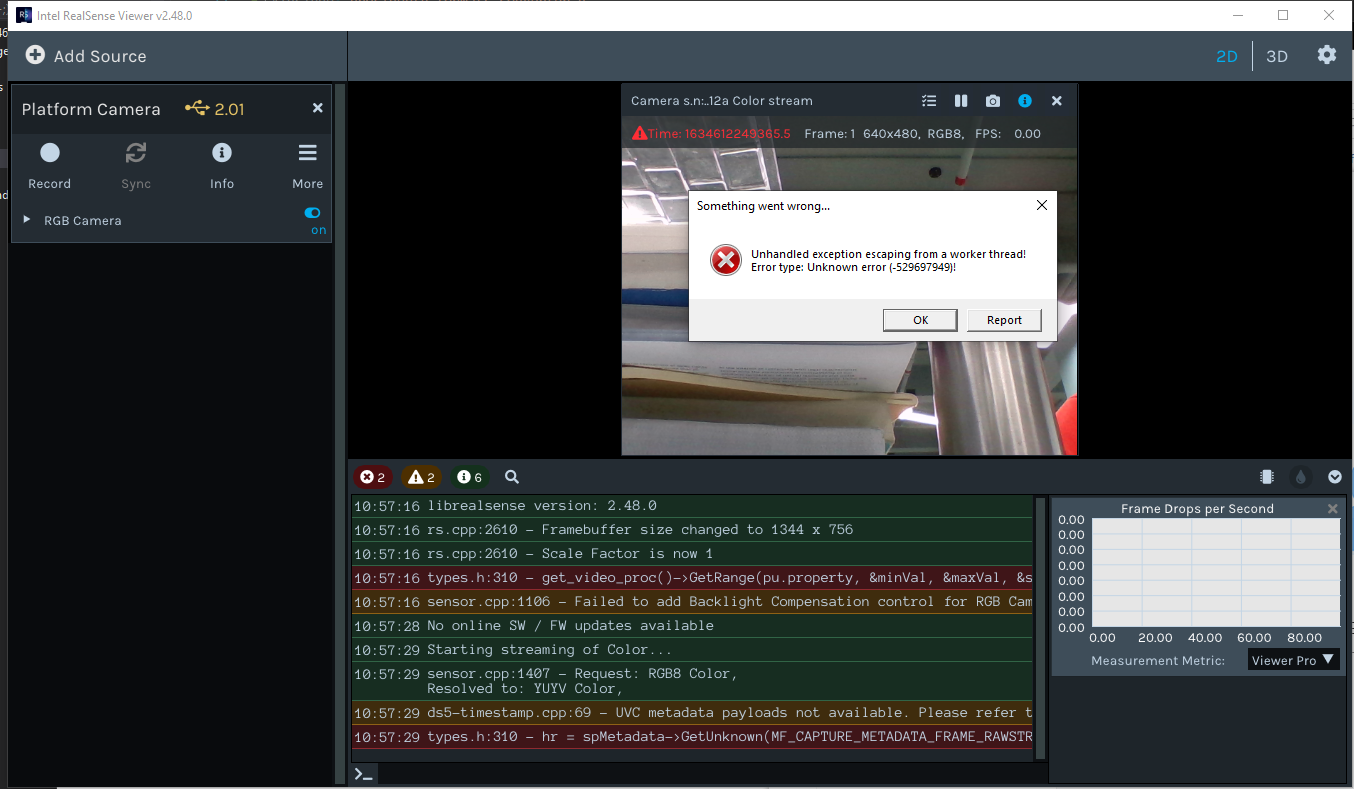Open the settings gear in the top bar
Viewport: 1354px width, 789px height.
(1326, 55)
